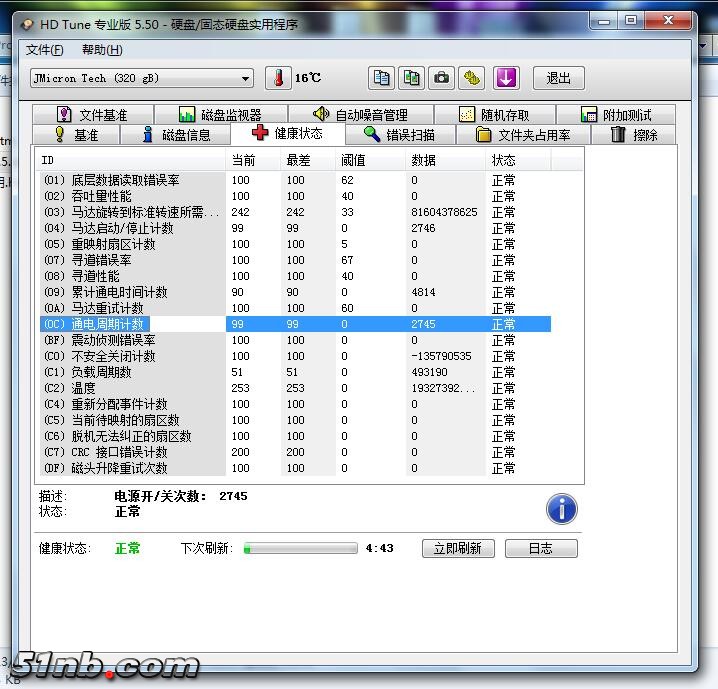Select row (C6) 脱机无法纠正的扇区数
The height and width of the screenshot is (689, 718).
[x=295, y=436]
